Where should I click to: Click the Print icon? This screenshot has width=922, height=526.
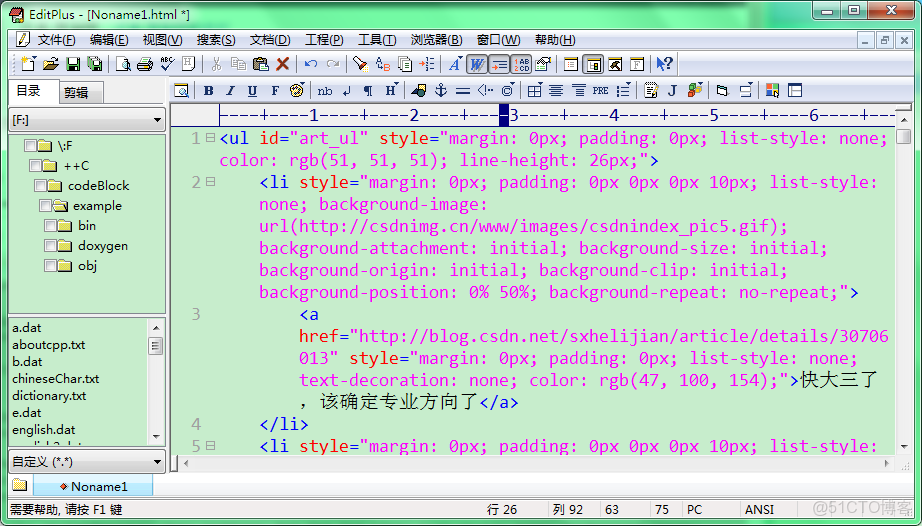pyautogui.click(x=145, y=63)
